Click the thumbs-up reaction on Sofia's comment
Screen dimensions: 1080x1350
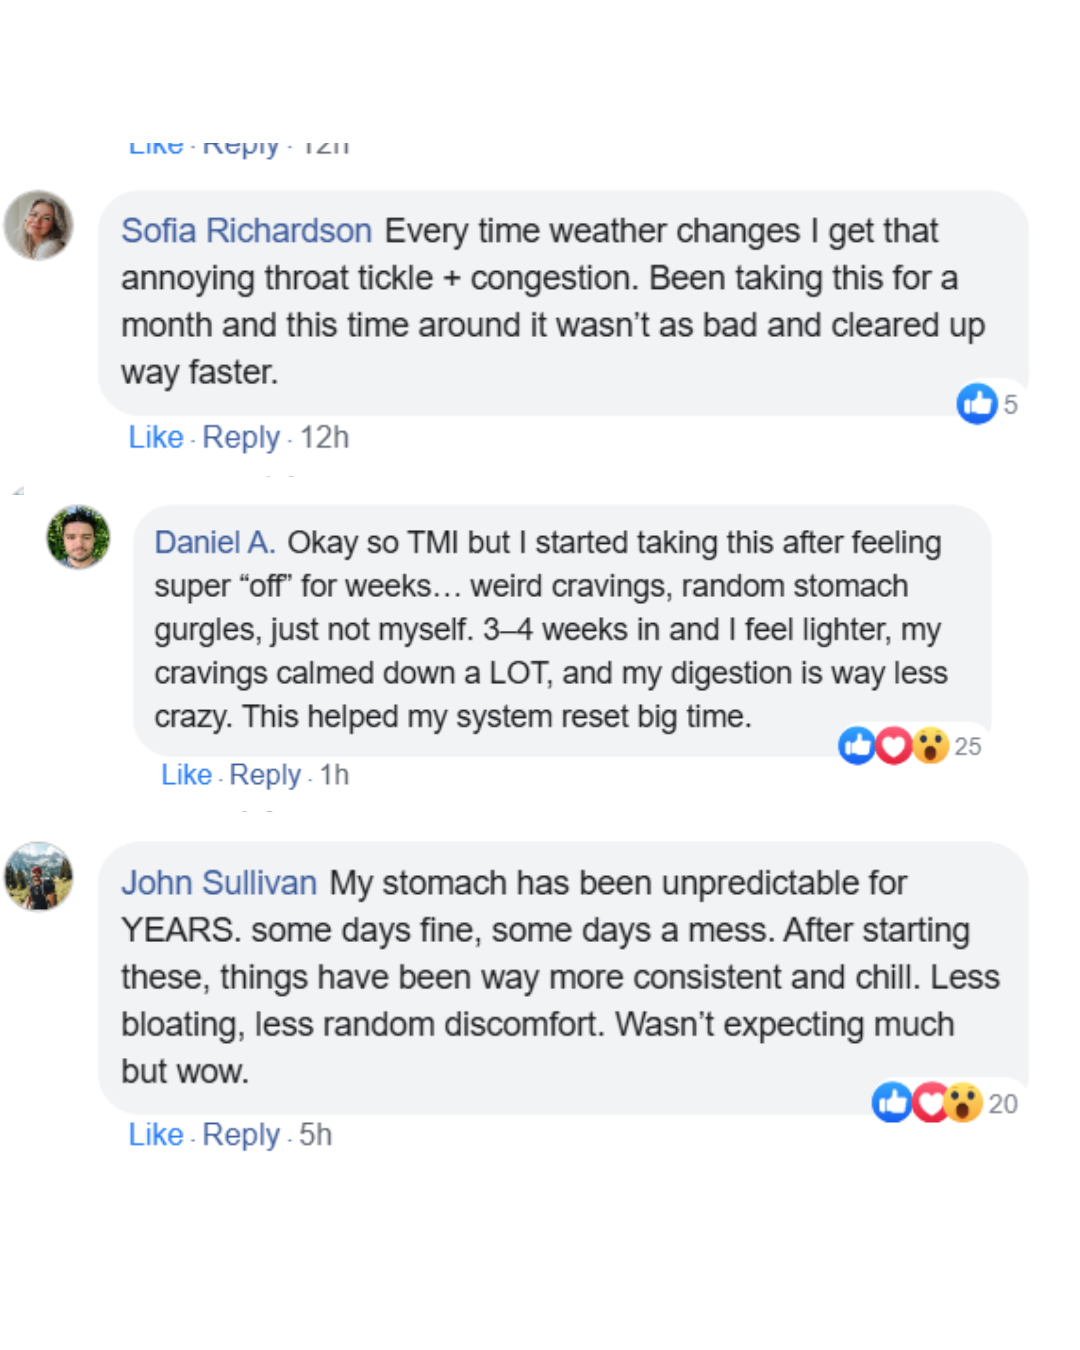tap(977, 404)
